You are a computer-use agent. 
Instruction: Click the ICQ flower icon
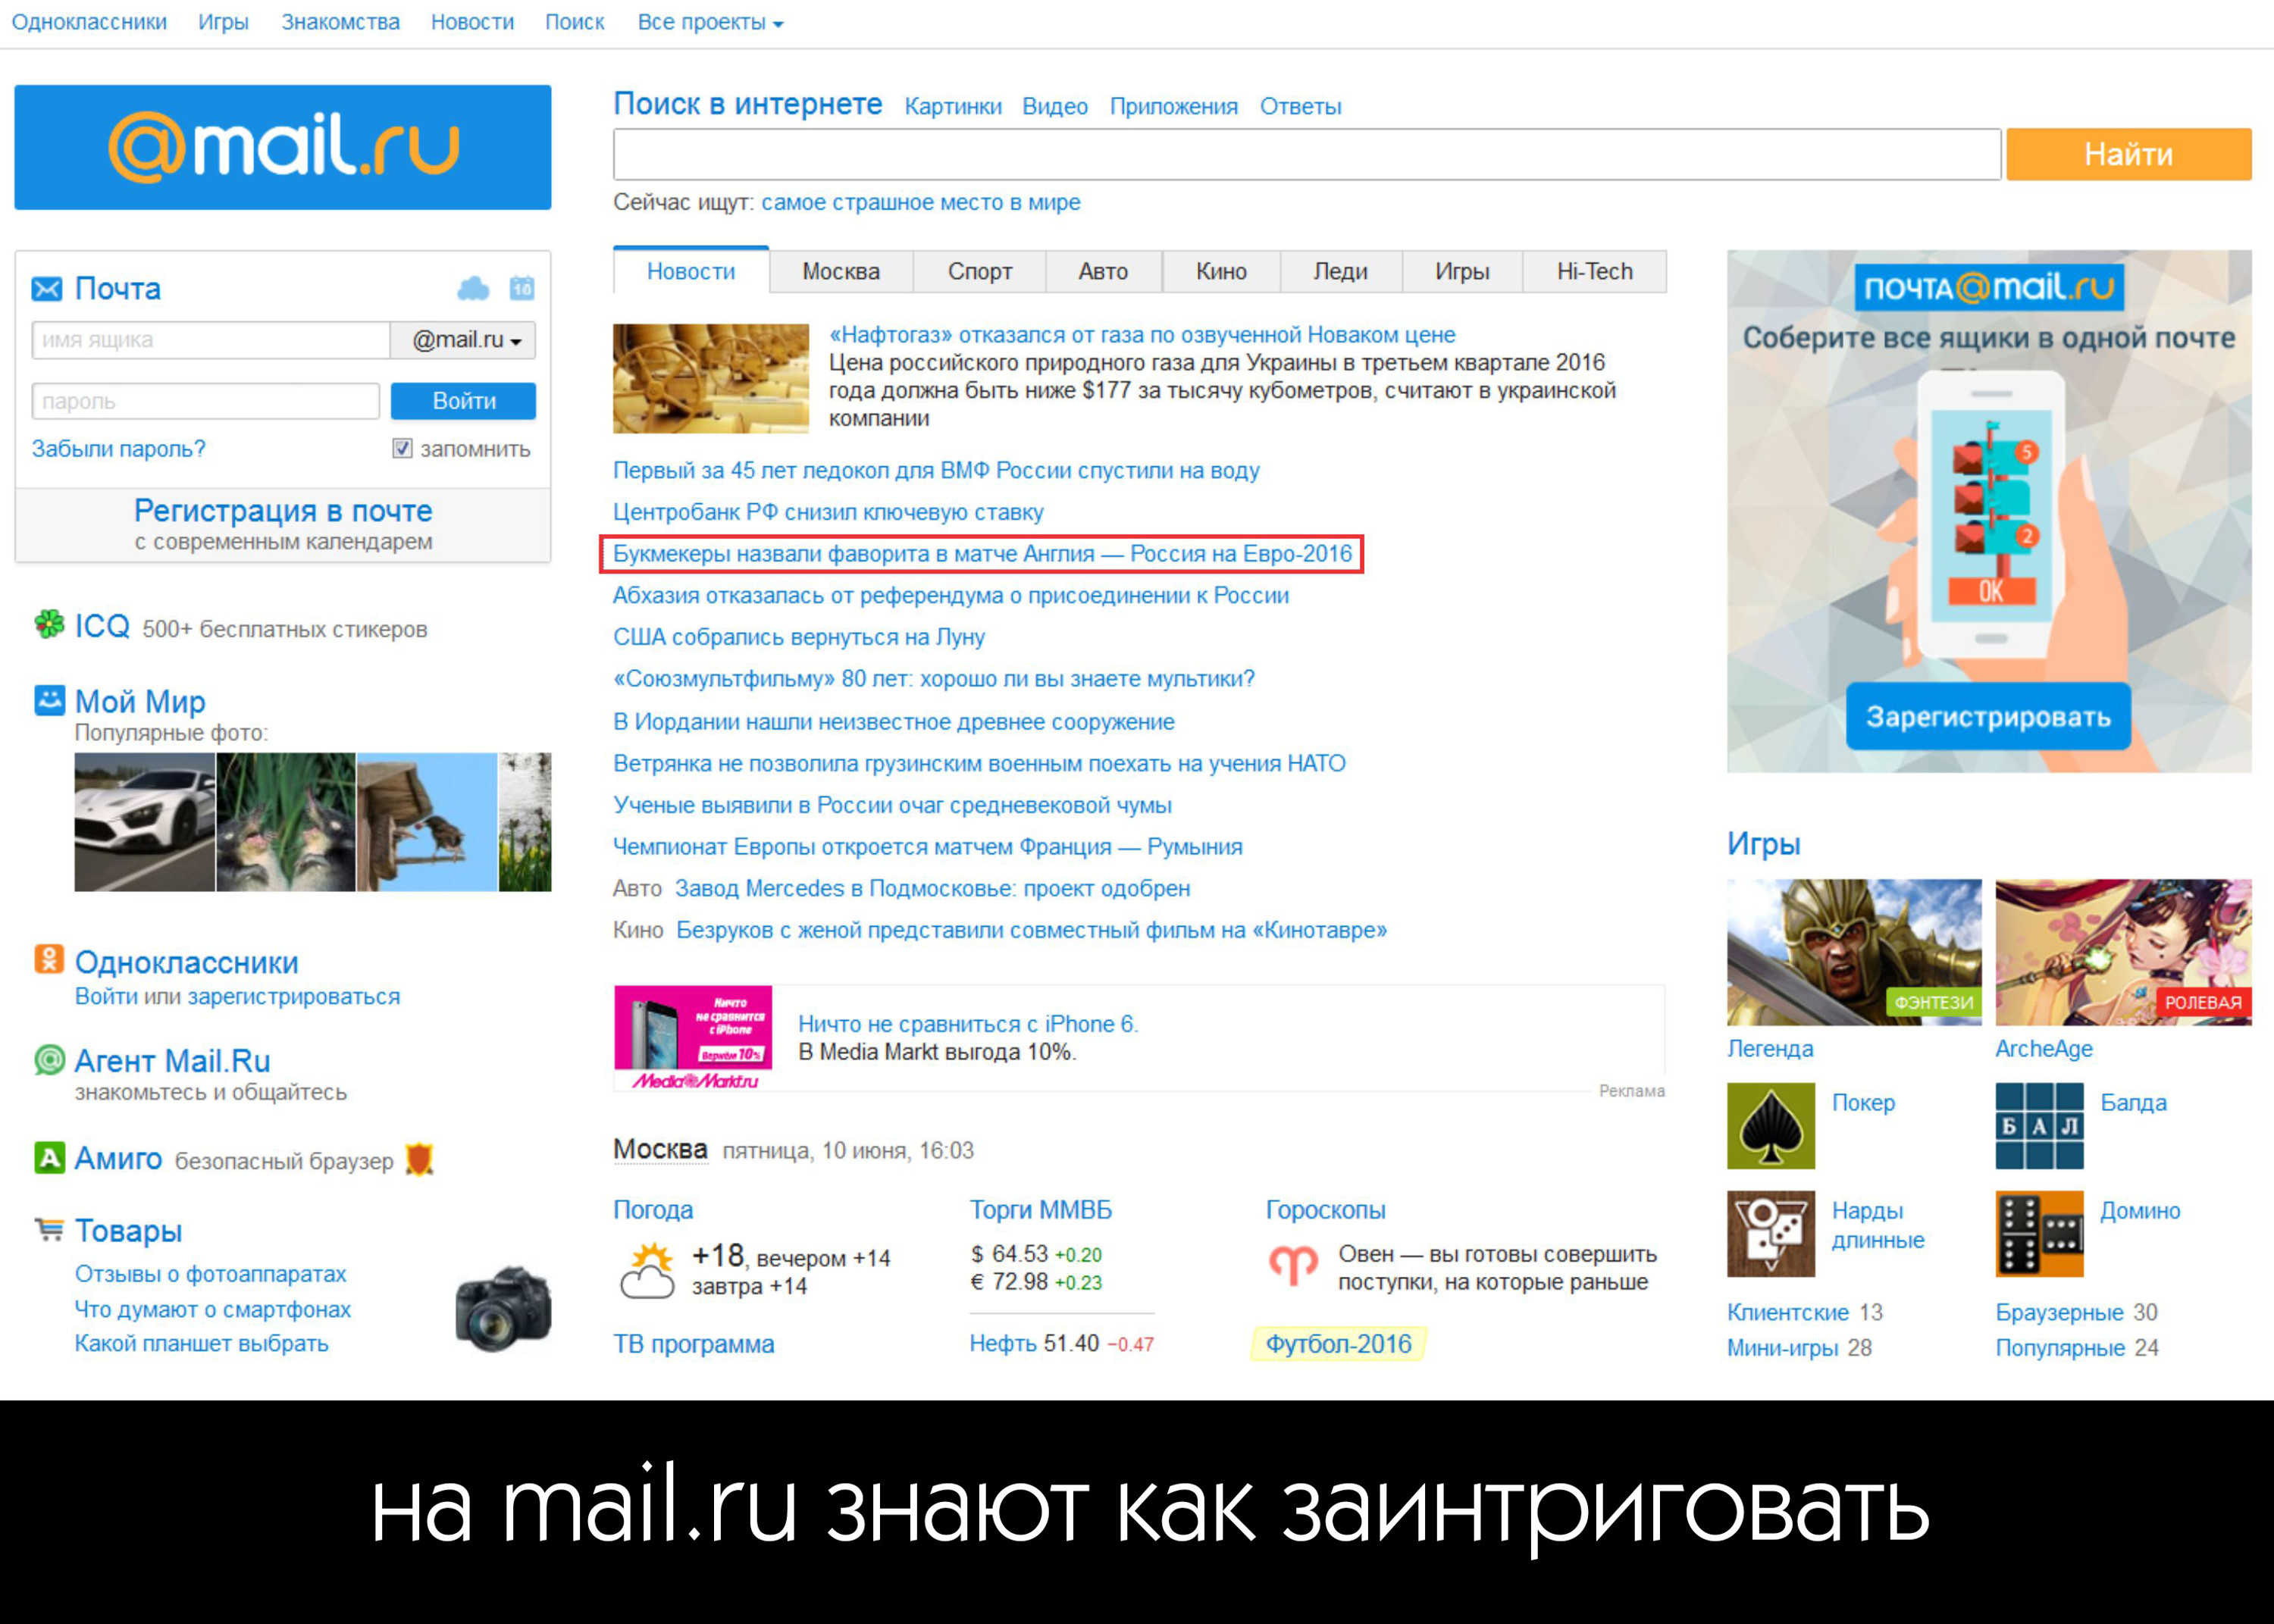tap(49, 625)
